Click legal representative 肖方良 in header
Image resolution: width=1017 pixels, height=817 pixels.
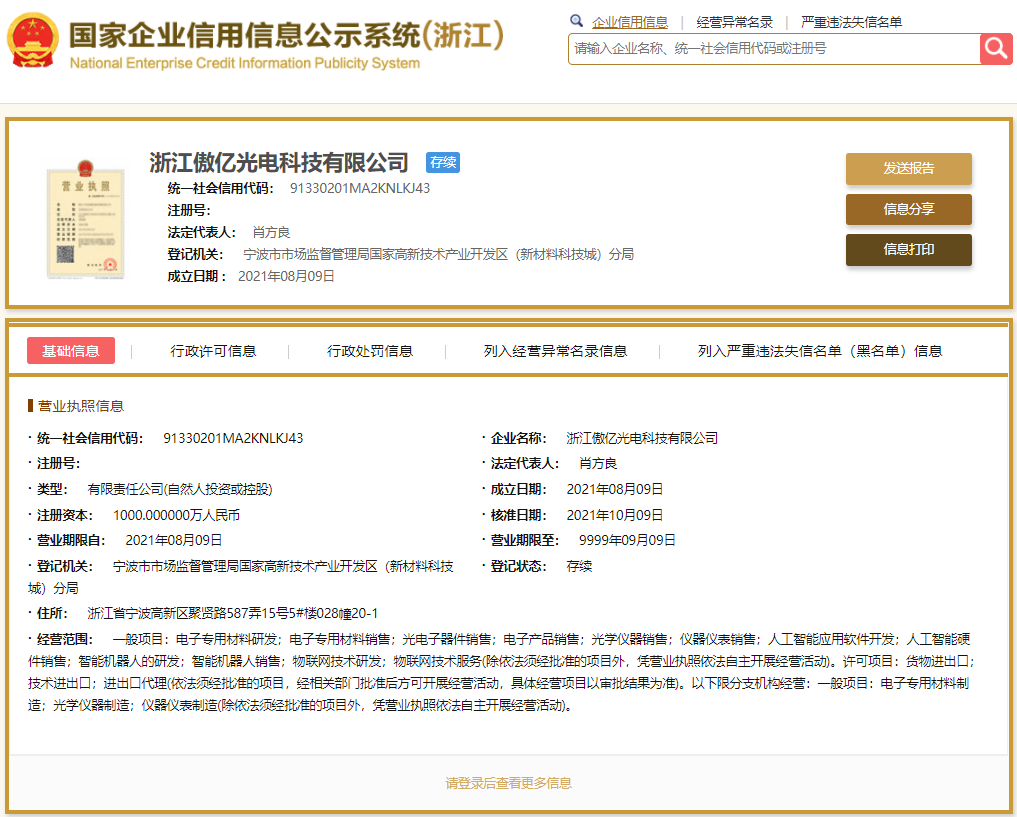click(x=271, y=232)
